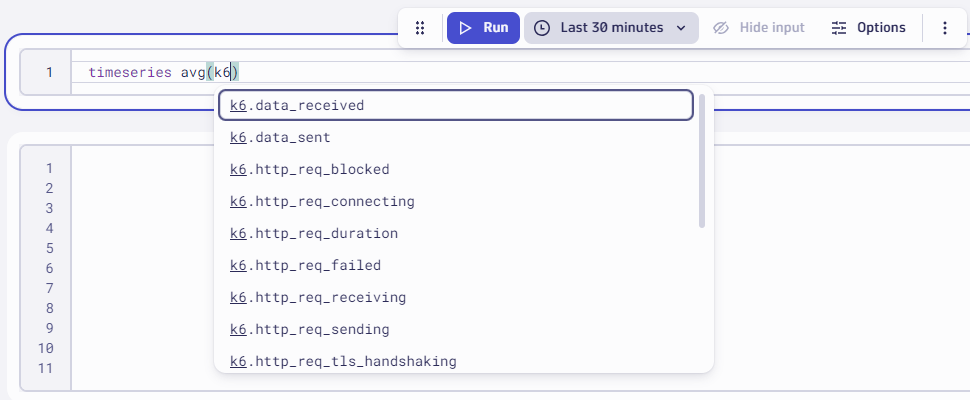Choose k6.http_req_duration metric
The height and width of the screenshot is (400, 970).
[456, 234]
